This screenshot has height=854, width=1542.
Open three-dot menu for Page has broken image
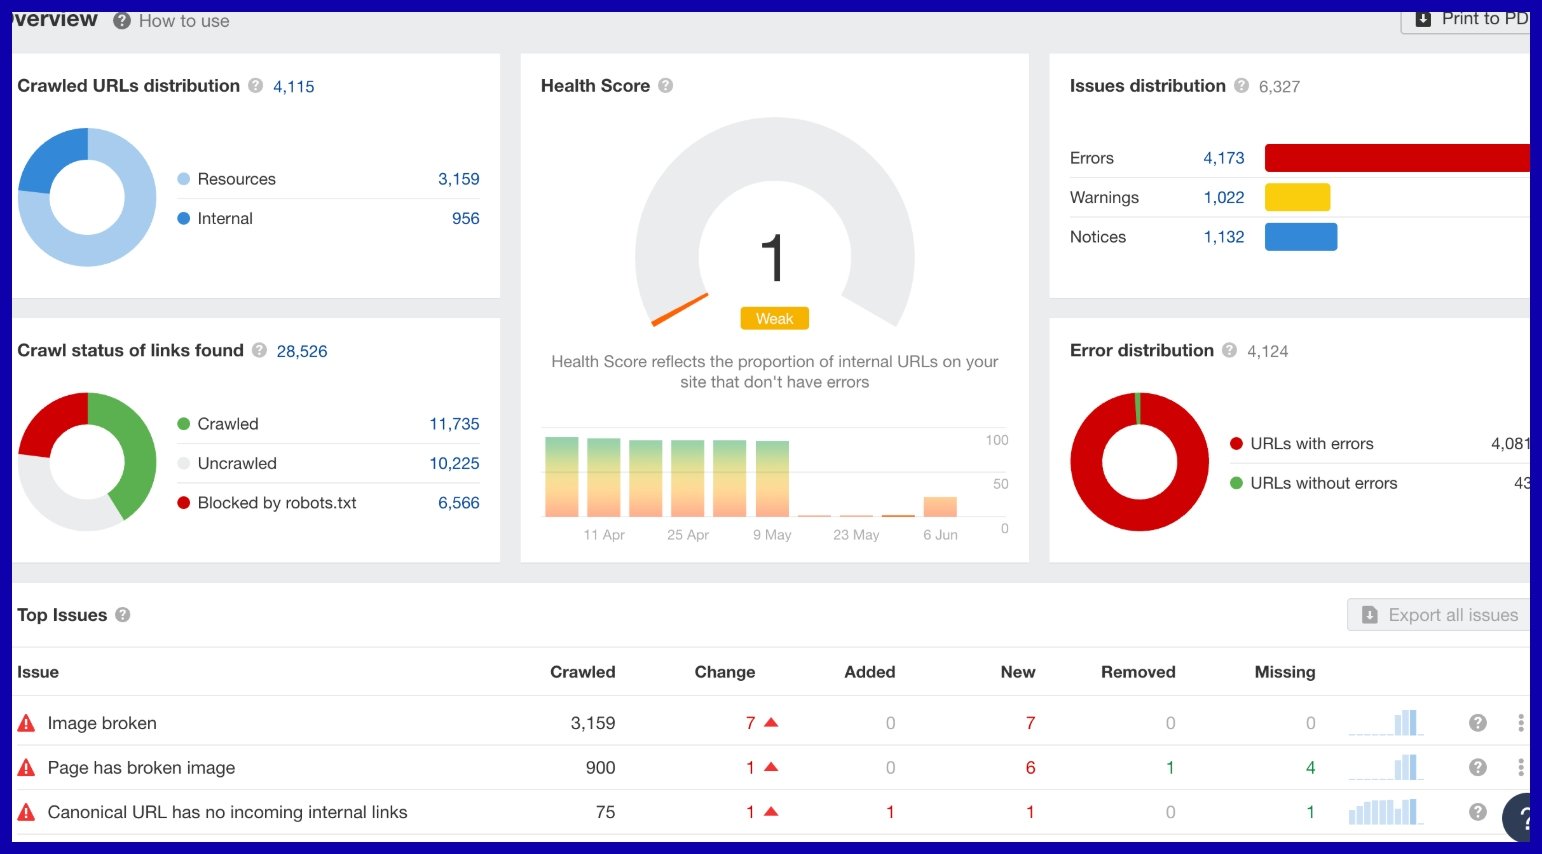[1520, 768]
